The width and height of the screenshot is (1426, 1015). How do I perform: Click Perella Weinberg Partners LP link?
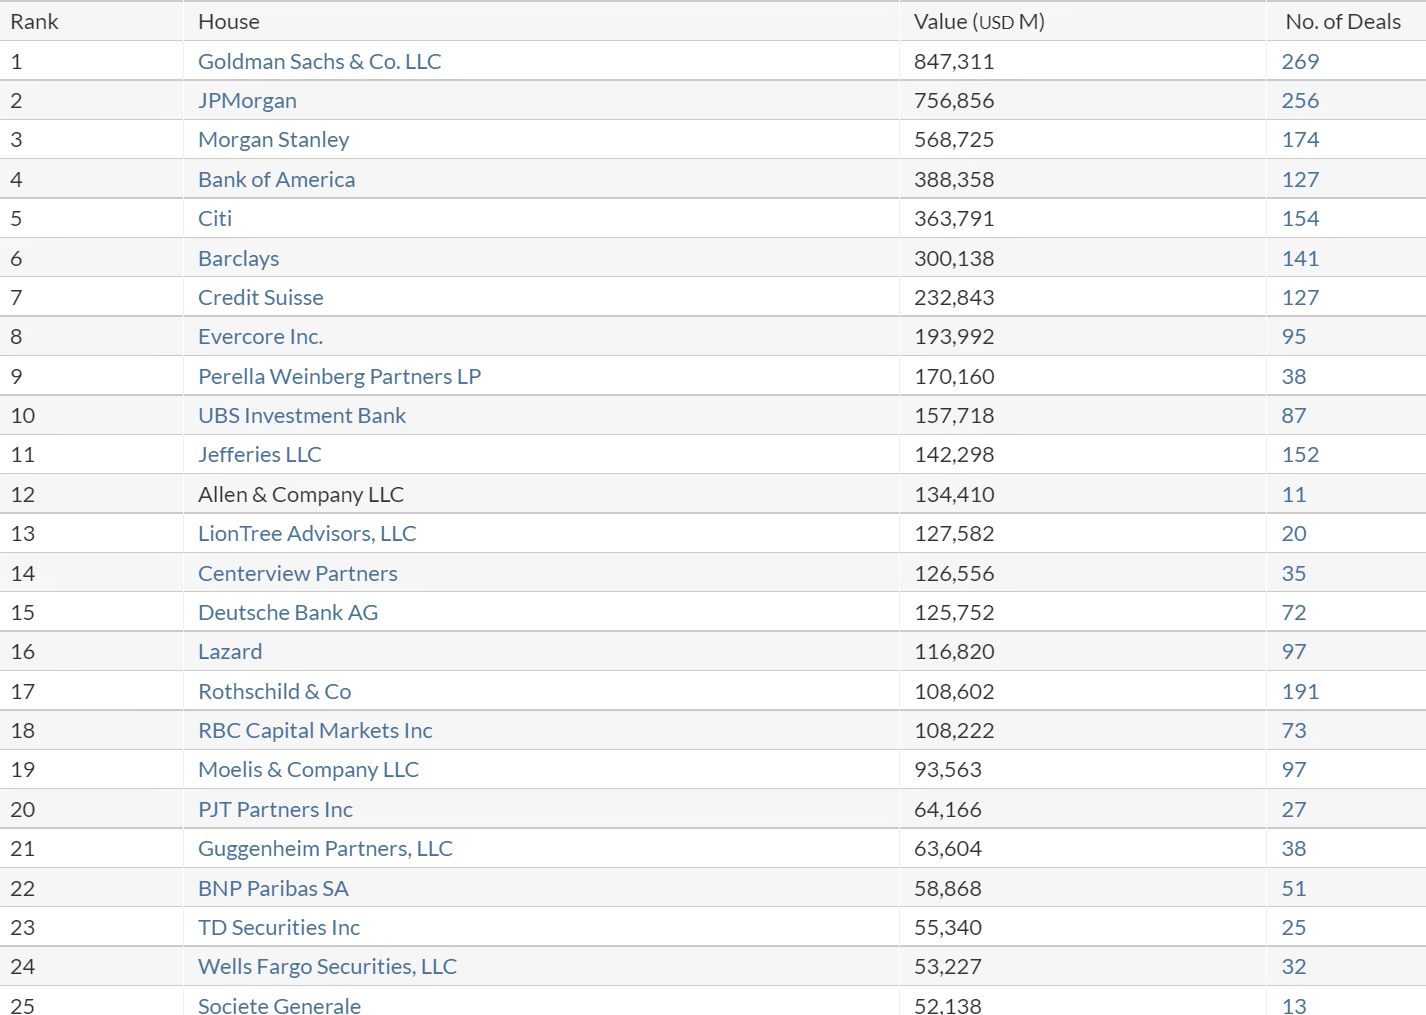(339, 376)
